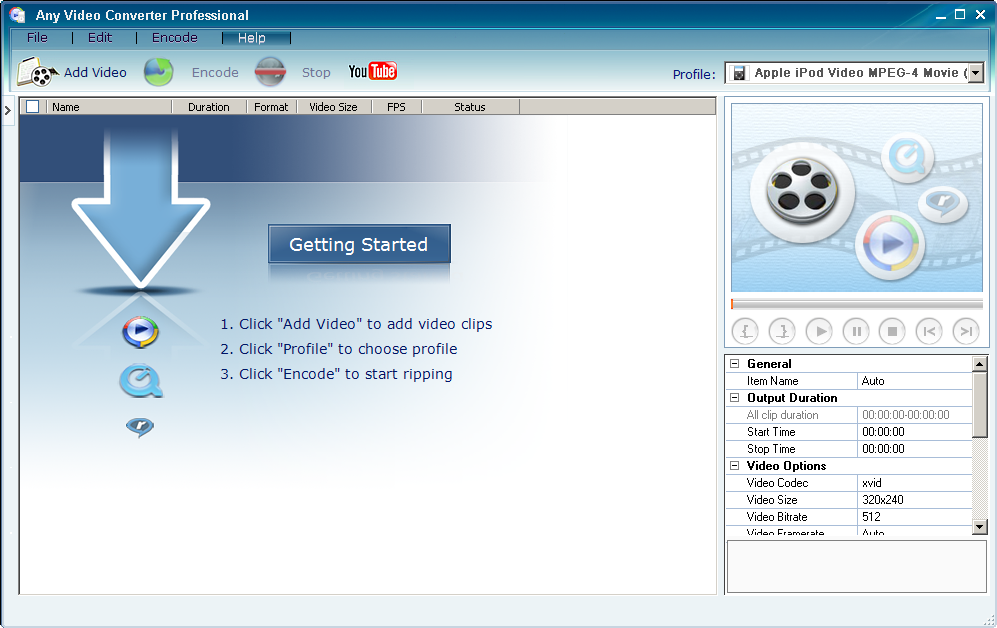Open the YouTube logo button
Viewport: 997px width, 628px height.
pos(373,71)
